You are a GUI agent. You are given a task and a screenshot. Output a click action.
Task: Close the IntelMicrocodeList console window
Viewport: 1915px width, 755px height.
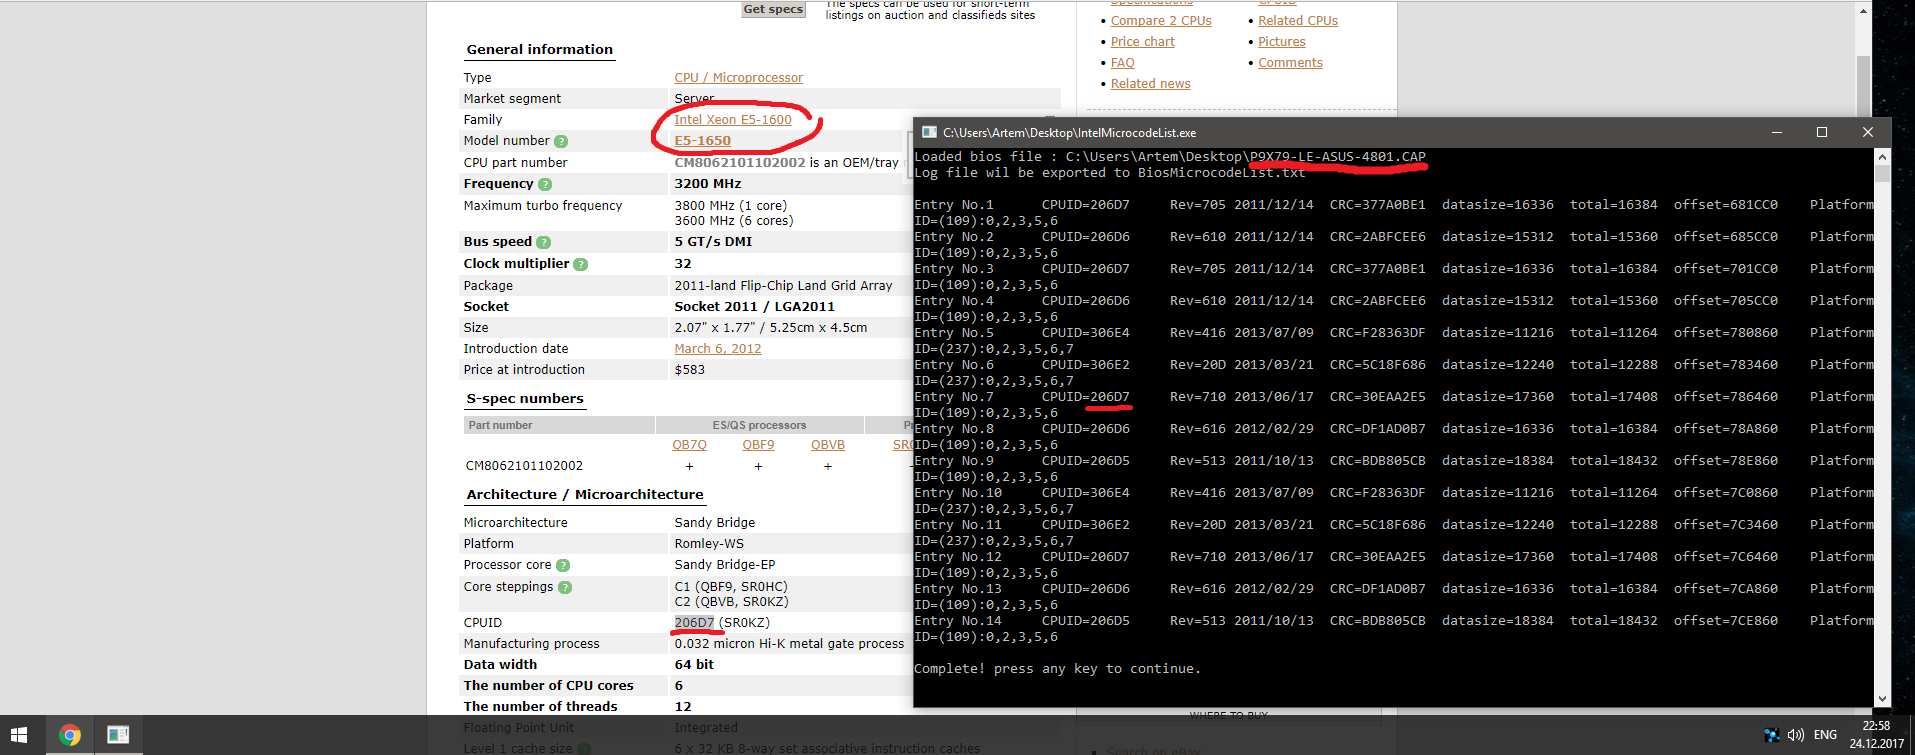tap(1867, 132)
